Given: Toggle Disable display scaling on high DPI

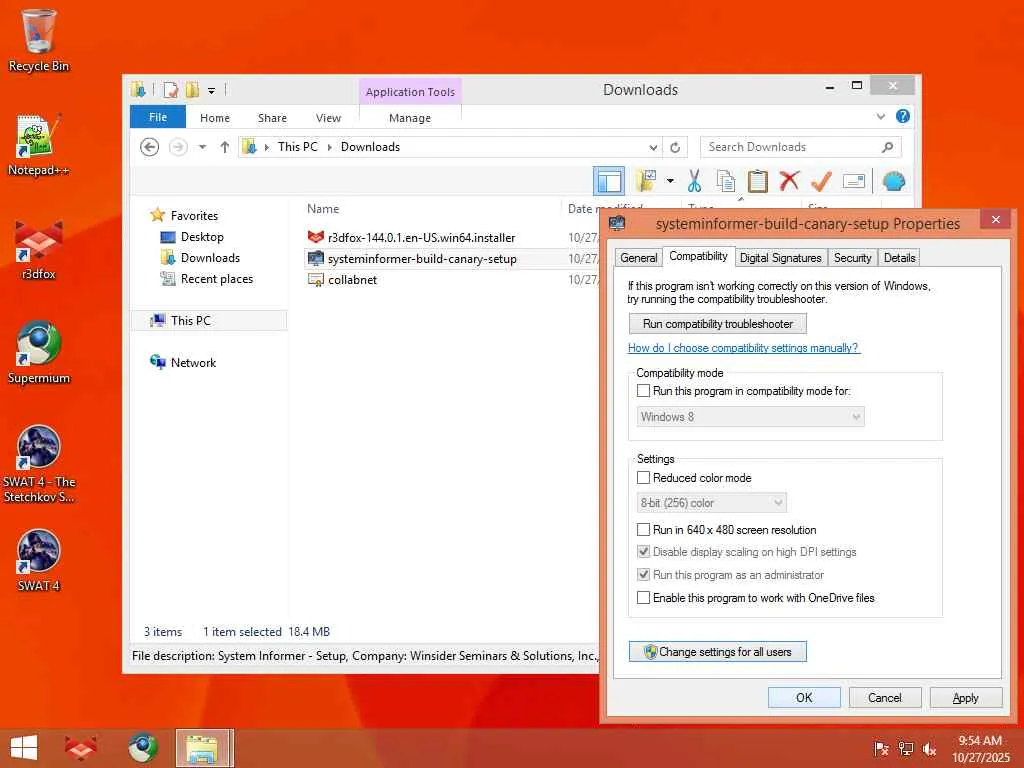Looking at the screenshot, I should [x=643, y=552].
